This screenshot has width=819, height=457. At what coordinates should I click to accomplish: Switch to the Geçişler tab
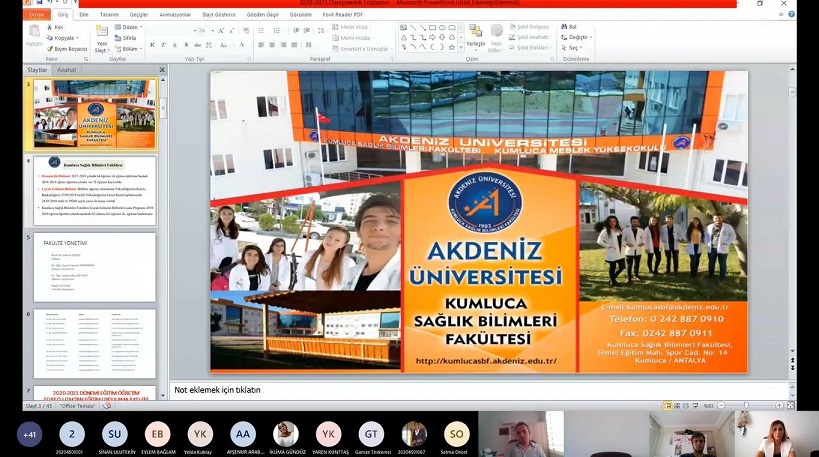(139, 15)
